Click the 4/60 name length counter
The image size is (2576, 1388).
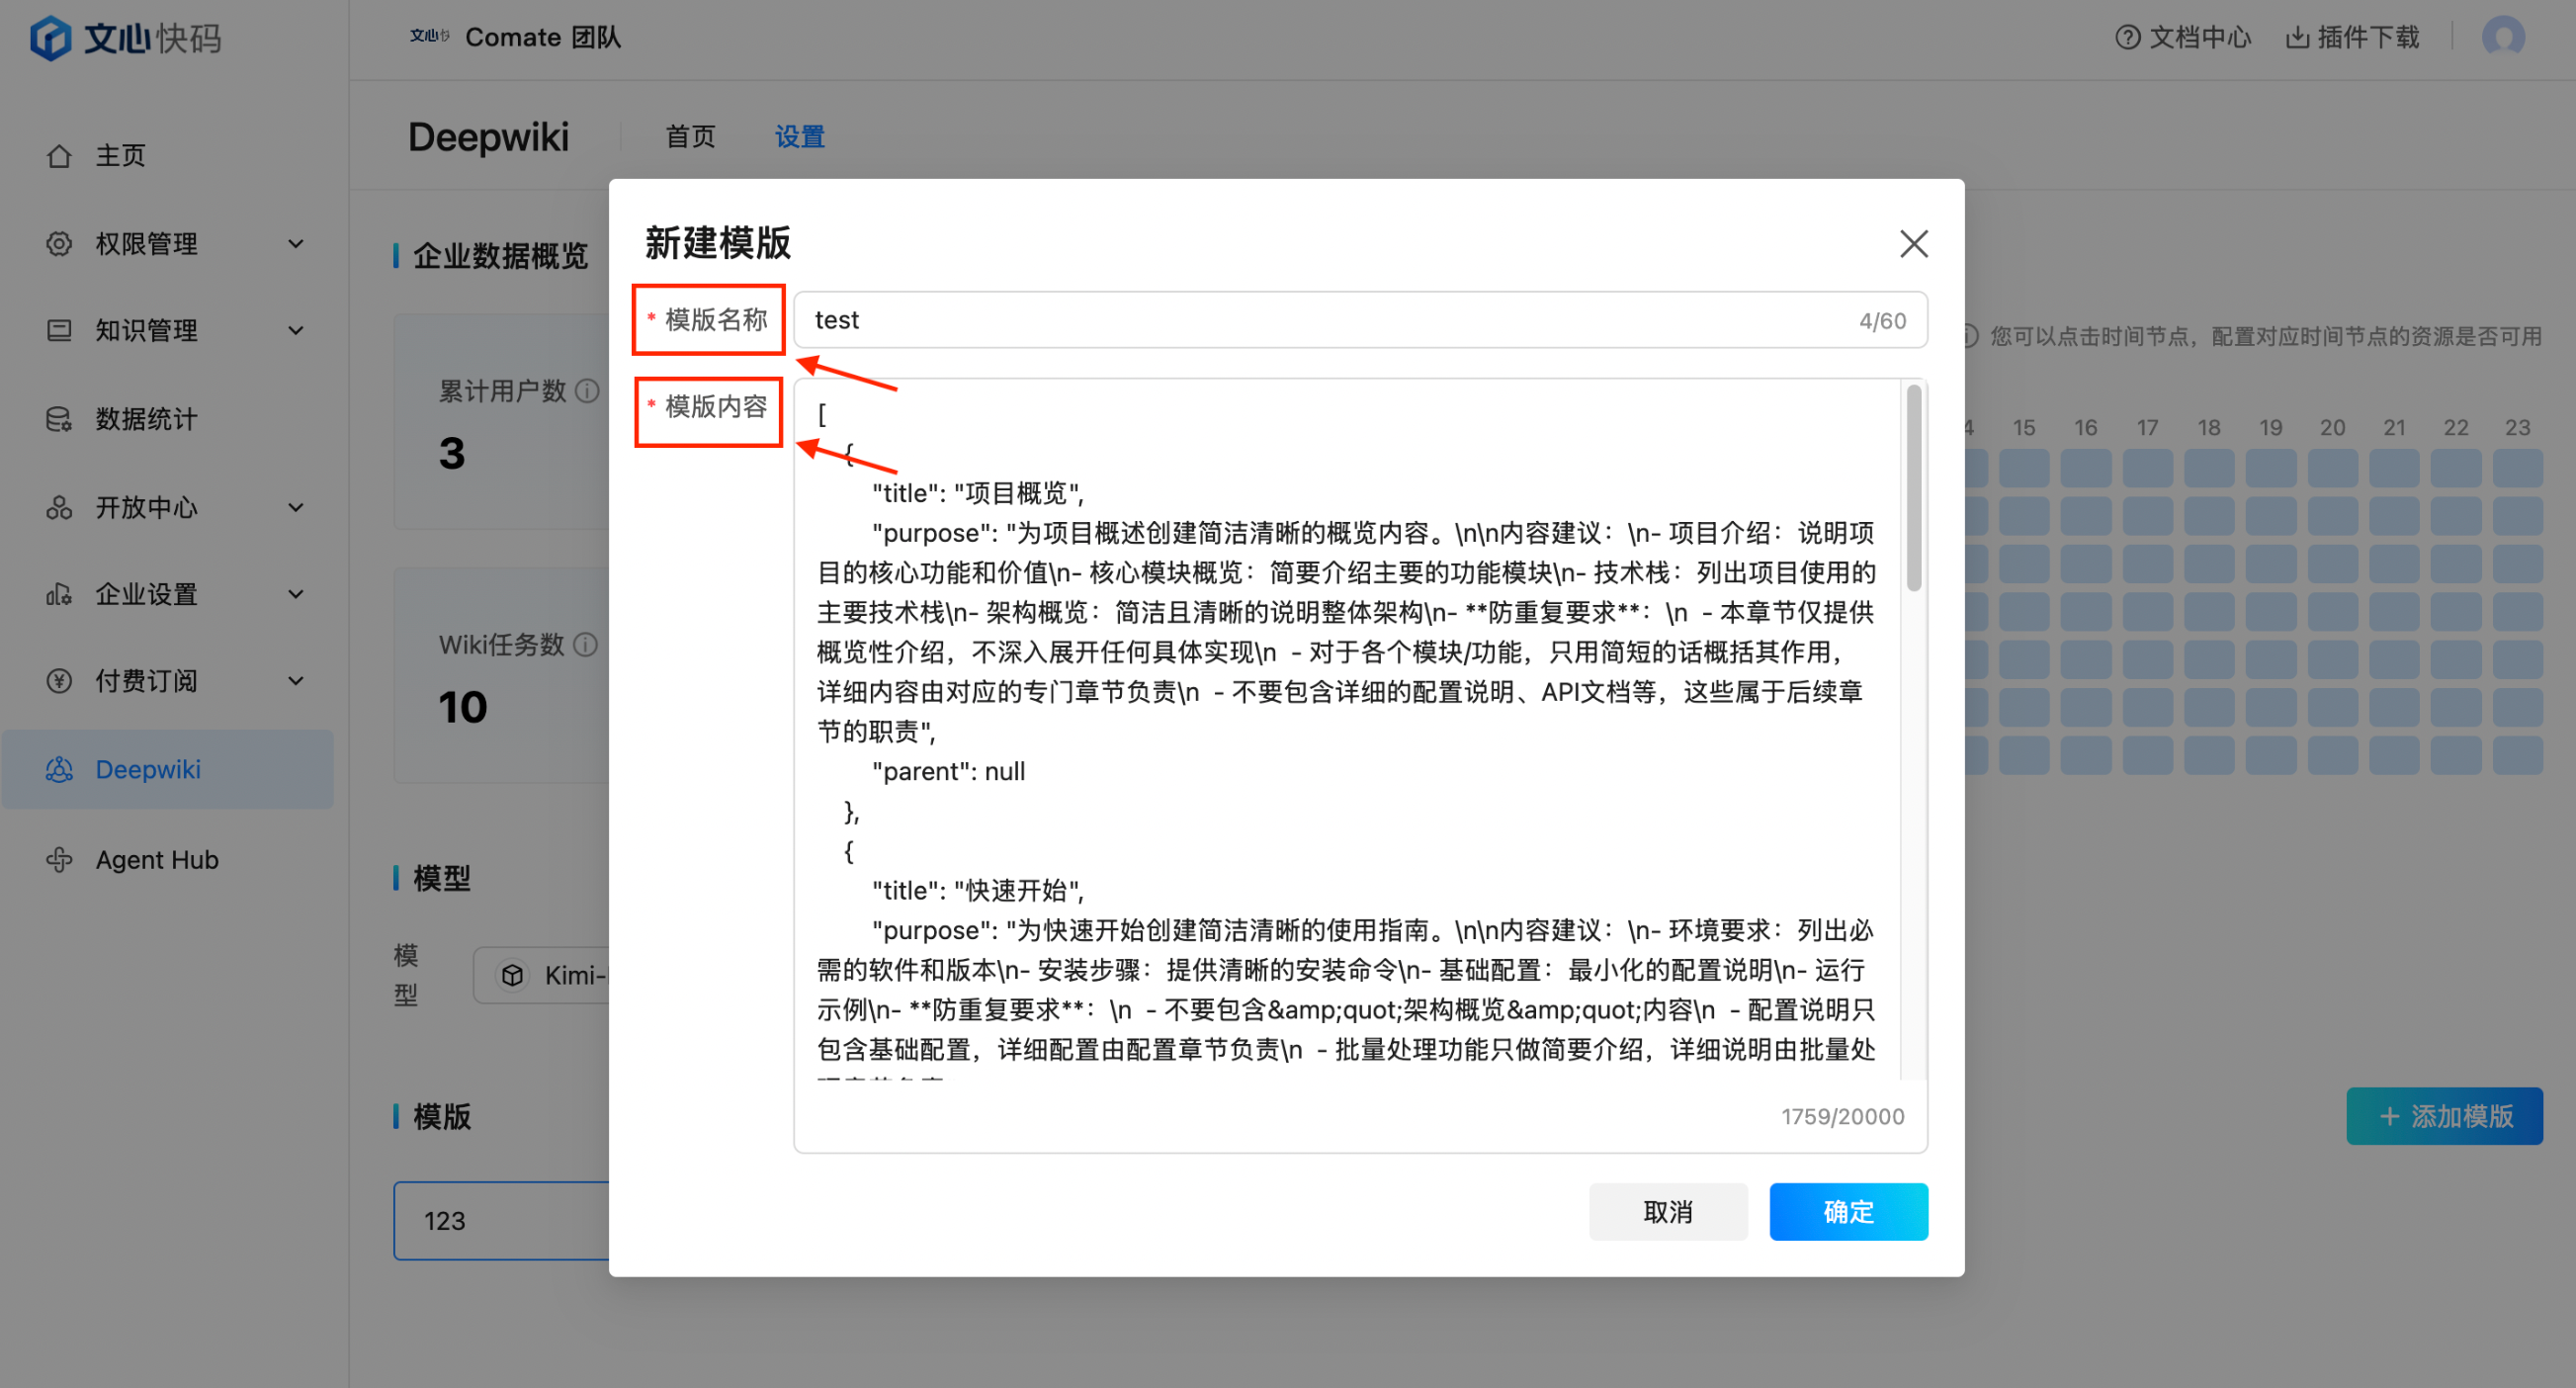coord(1882,320)
